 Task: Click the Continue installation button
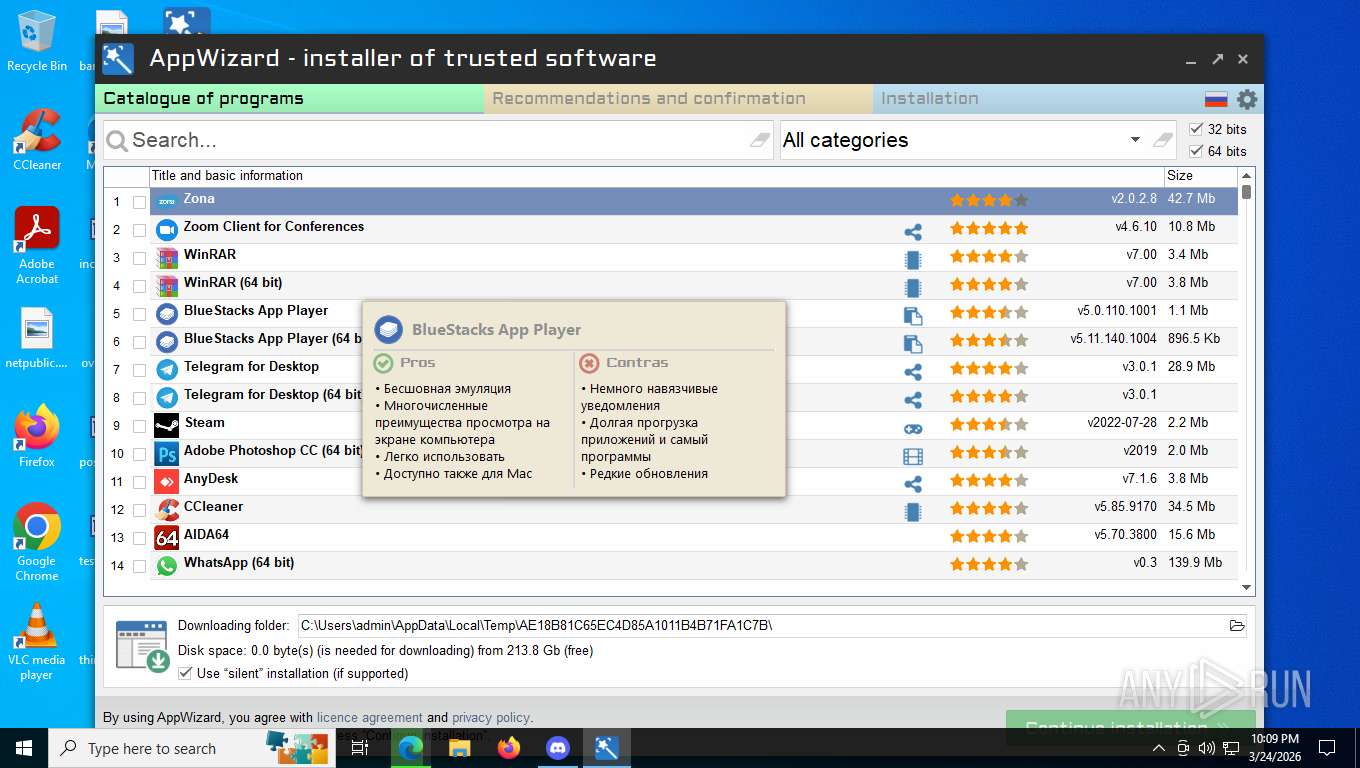coord(1131,726)
